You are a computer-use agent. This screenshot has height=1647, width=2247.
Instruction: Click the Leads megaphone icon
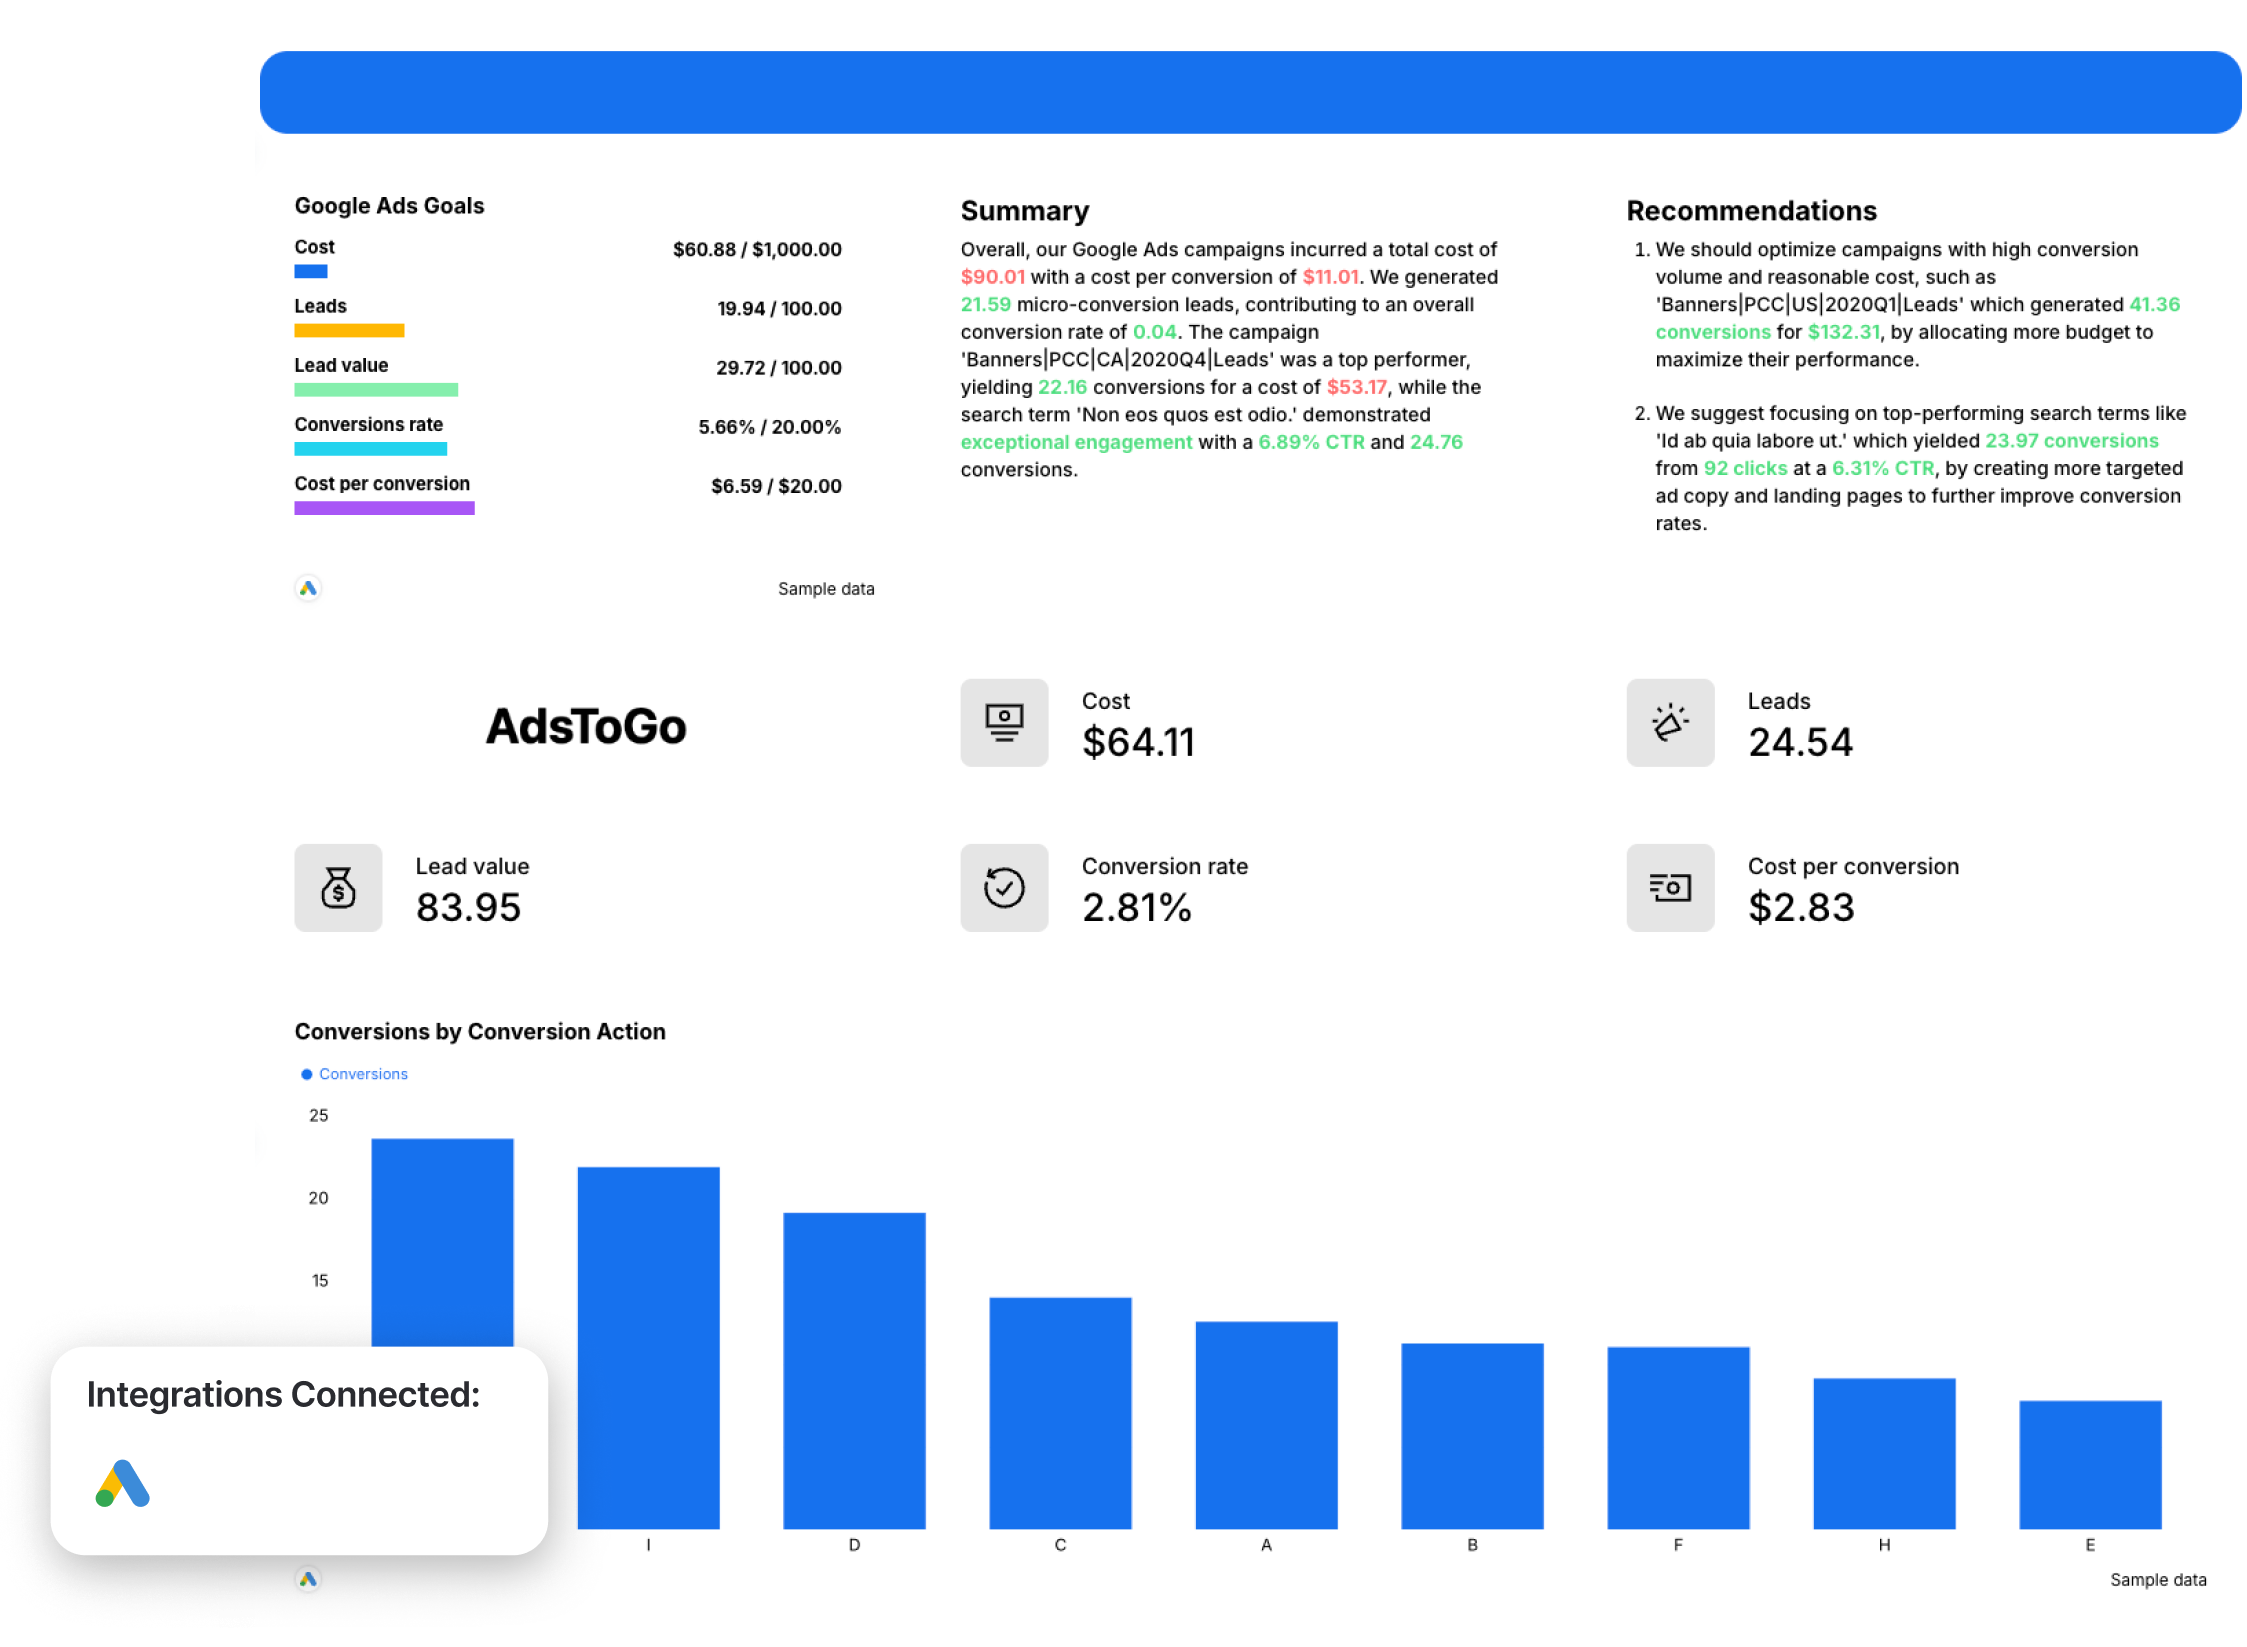pos(1670,723)
